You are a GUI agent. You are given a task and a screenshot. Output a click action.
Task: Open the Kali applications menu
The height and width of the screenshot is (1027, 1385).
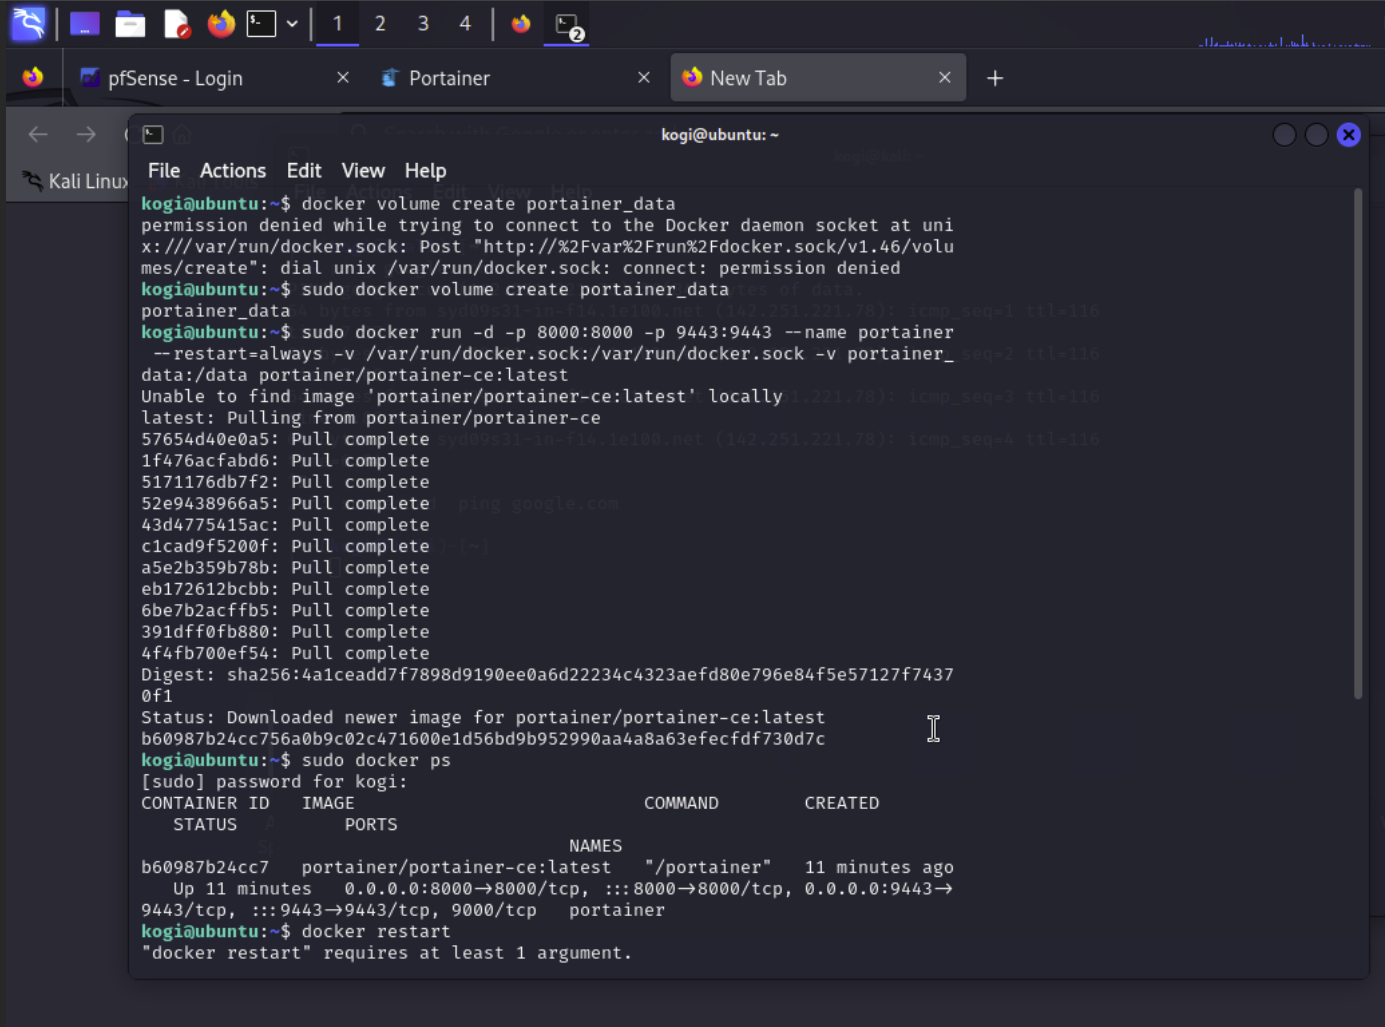[x=27, y=24]
